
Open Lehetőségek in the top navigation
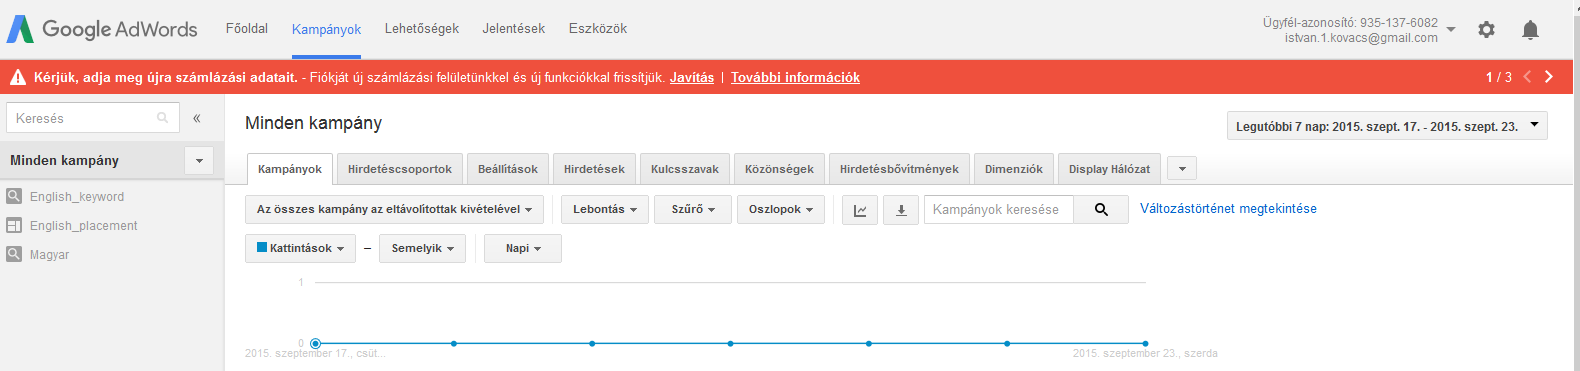(x=422, y=28)
